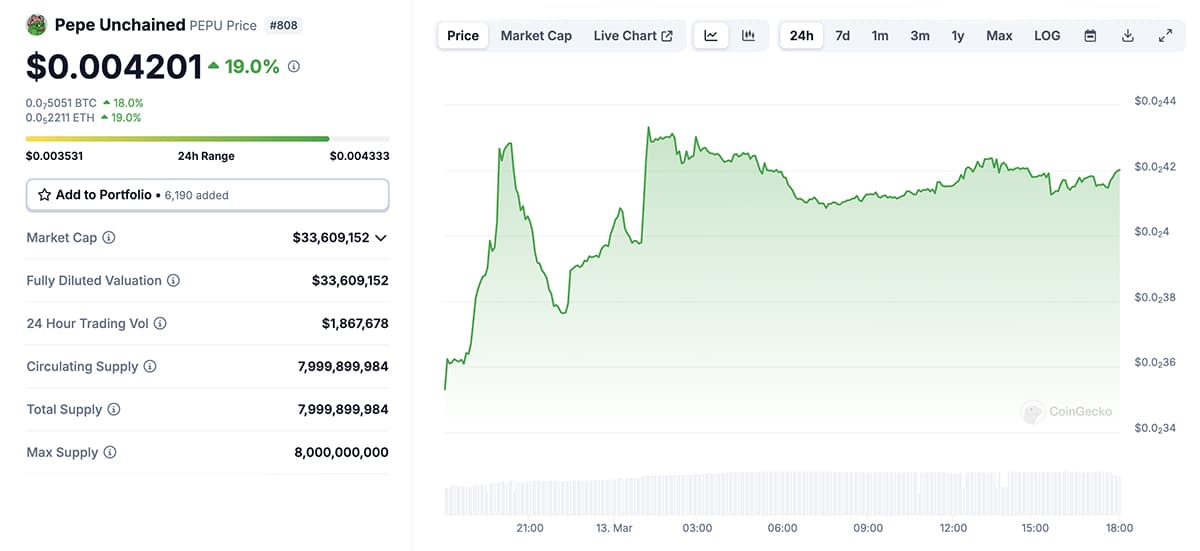Viewport: 1200px width, 551px height.
Task: Select the Price tab
Action: [x=463, y=36]
